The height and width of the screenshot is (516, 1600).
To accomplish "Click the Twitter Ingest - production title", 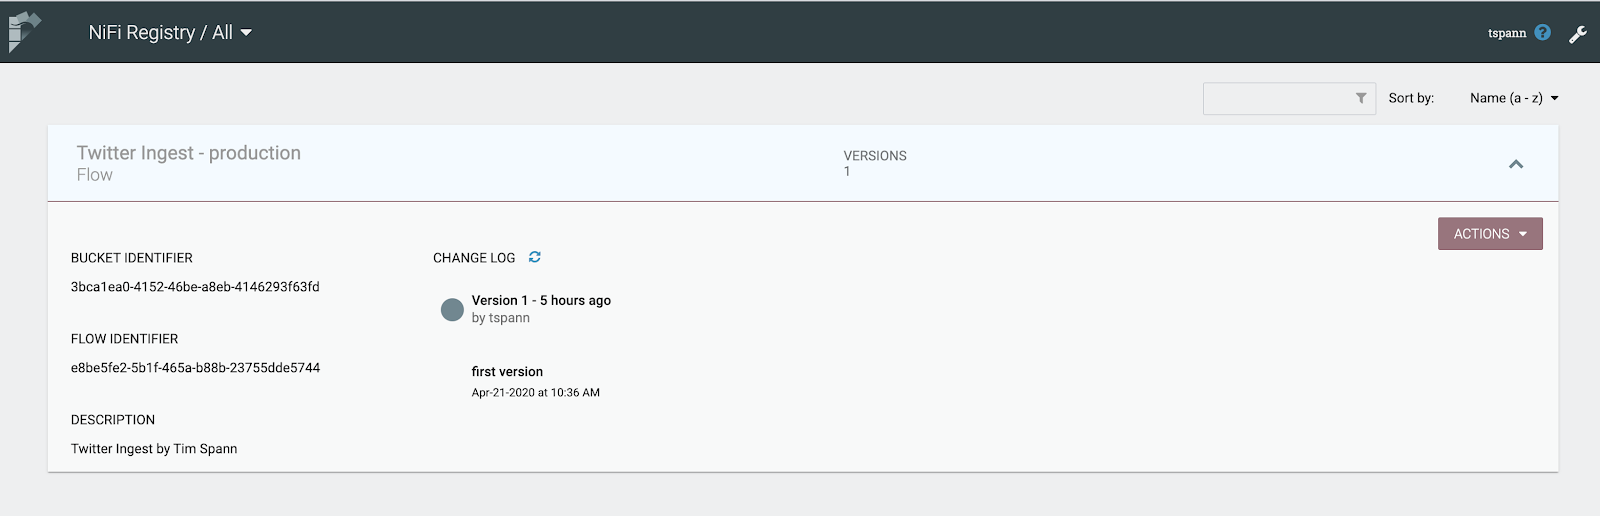I will [189, 153].
